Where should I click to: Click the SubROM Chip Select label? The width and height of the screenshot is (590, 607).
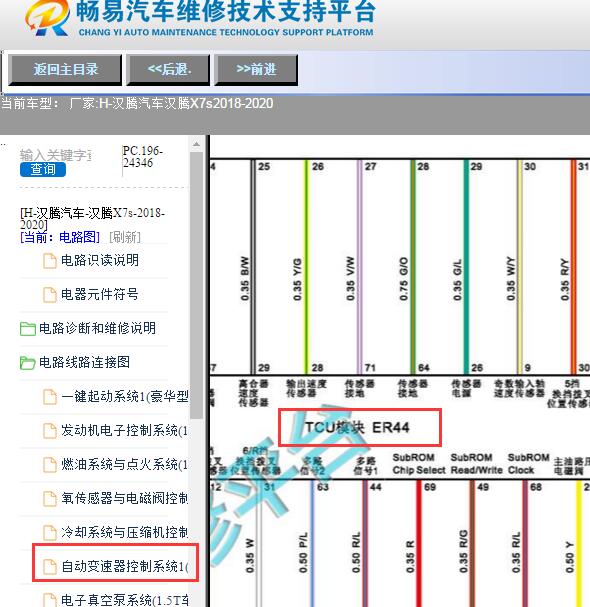(x=418, y=464)
